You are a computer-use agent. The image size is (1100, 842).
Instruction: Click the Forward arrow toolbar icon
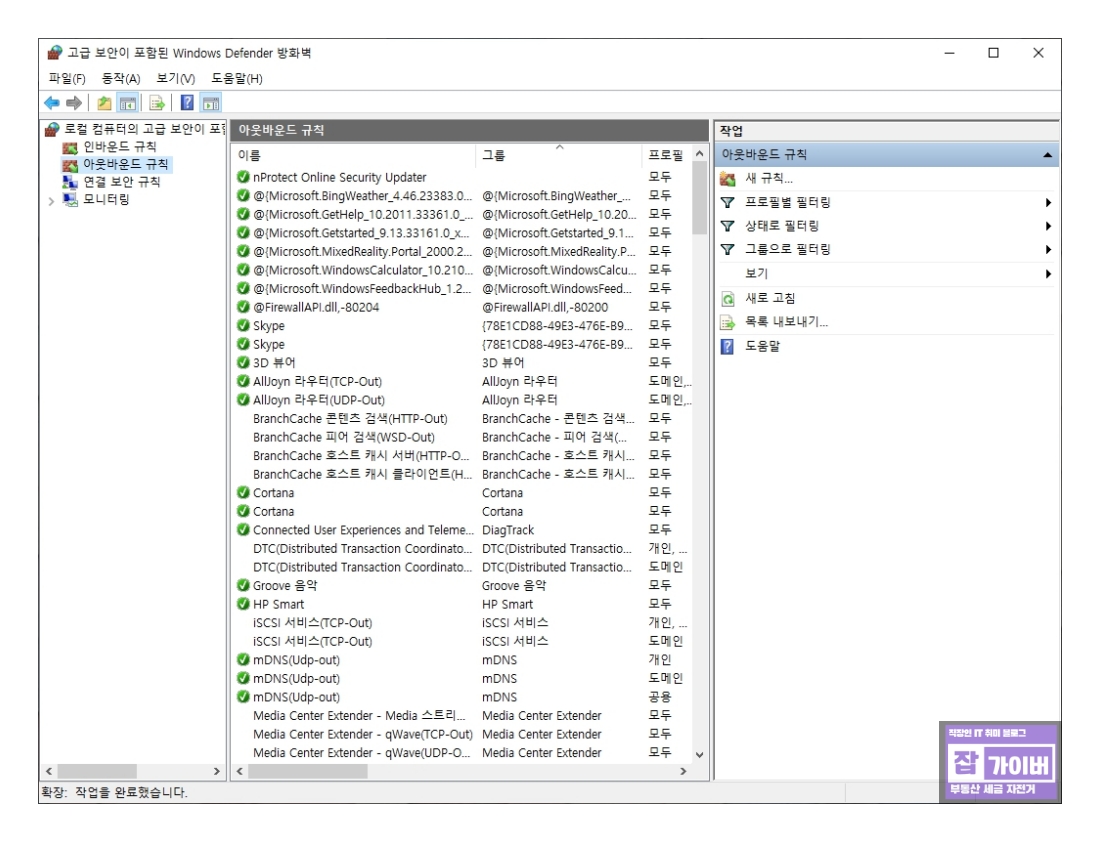(74, 103)
